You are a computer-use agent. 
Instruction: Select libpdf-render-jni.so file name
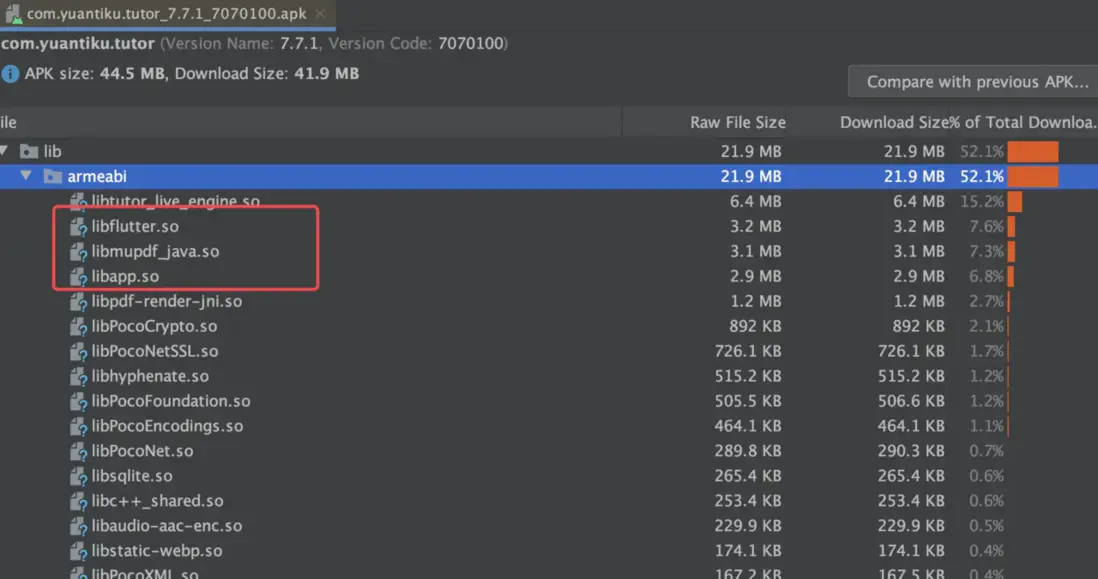tap(167, 302)
